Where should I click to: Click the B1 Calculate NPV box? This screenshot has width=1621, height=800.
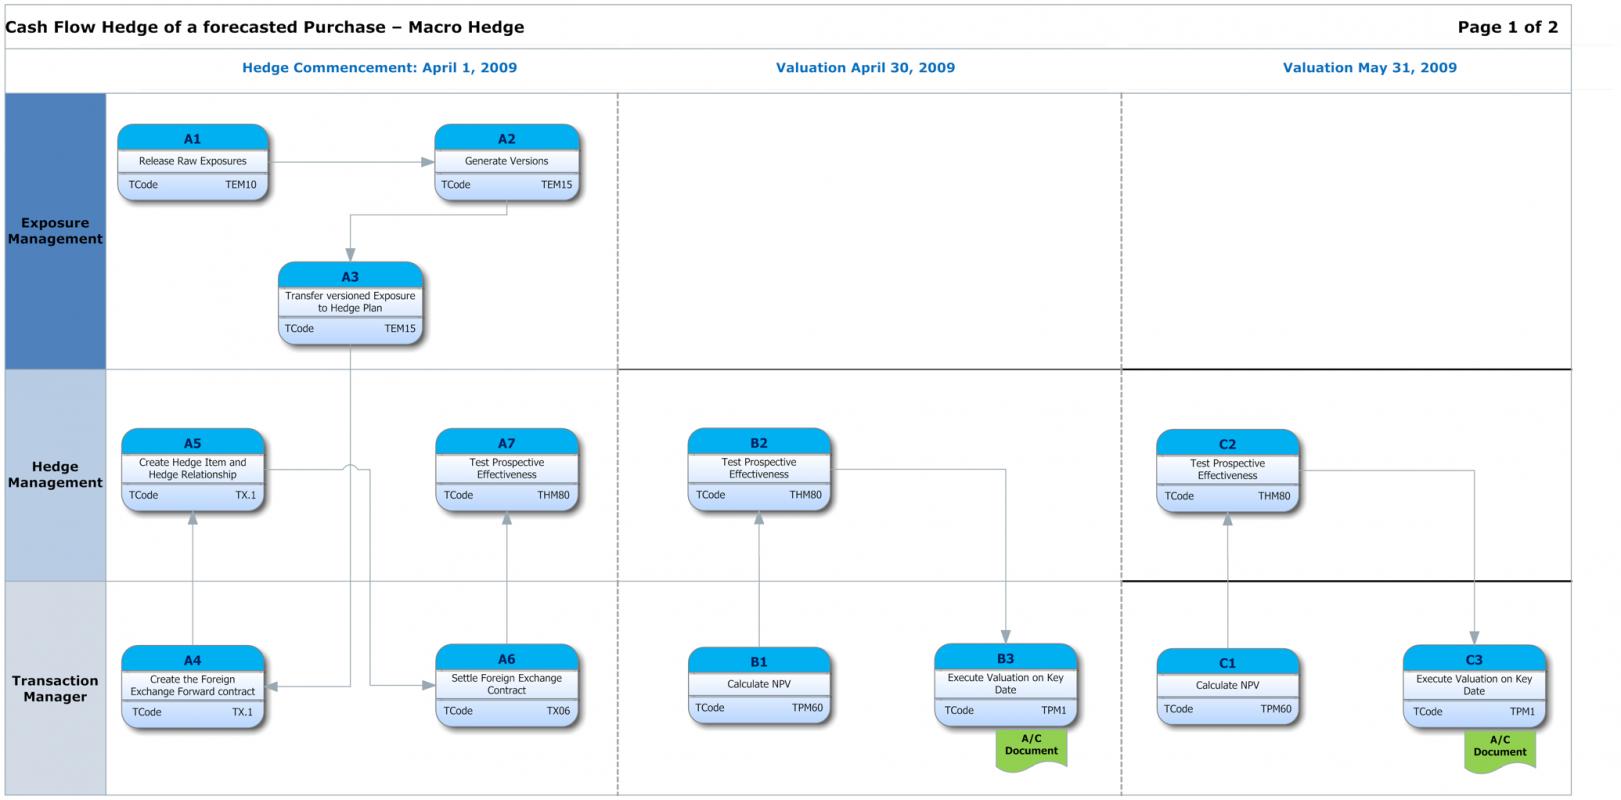click(759, 686)
